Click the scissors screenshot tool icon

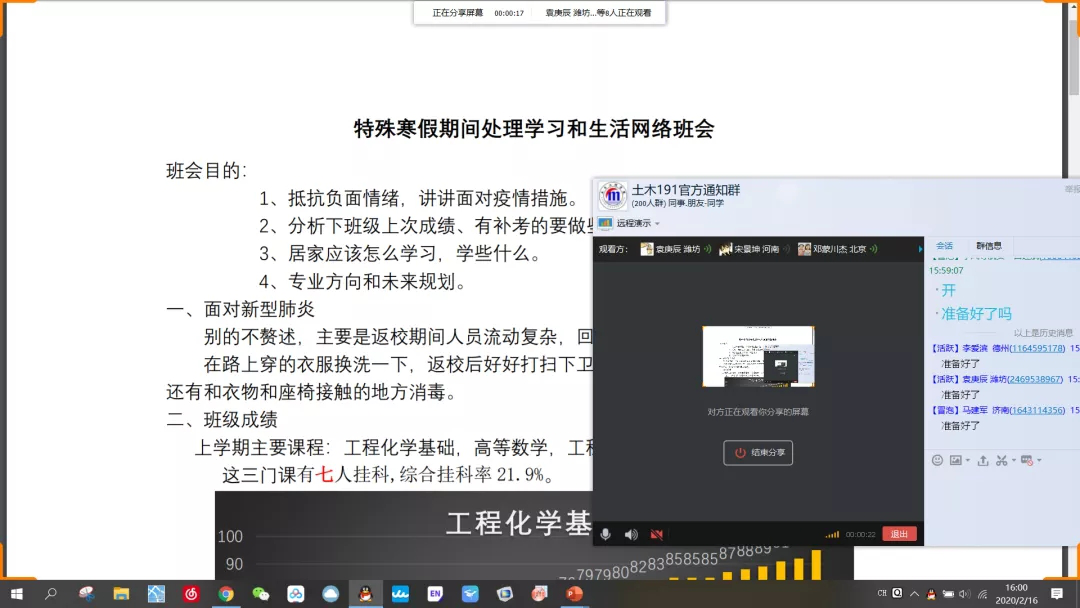point(1001,460)
